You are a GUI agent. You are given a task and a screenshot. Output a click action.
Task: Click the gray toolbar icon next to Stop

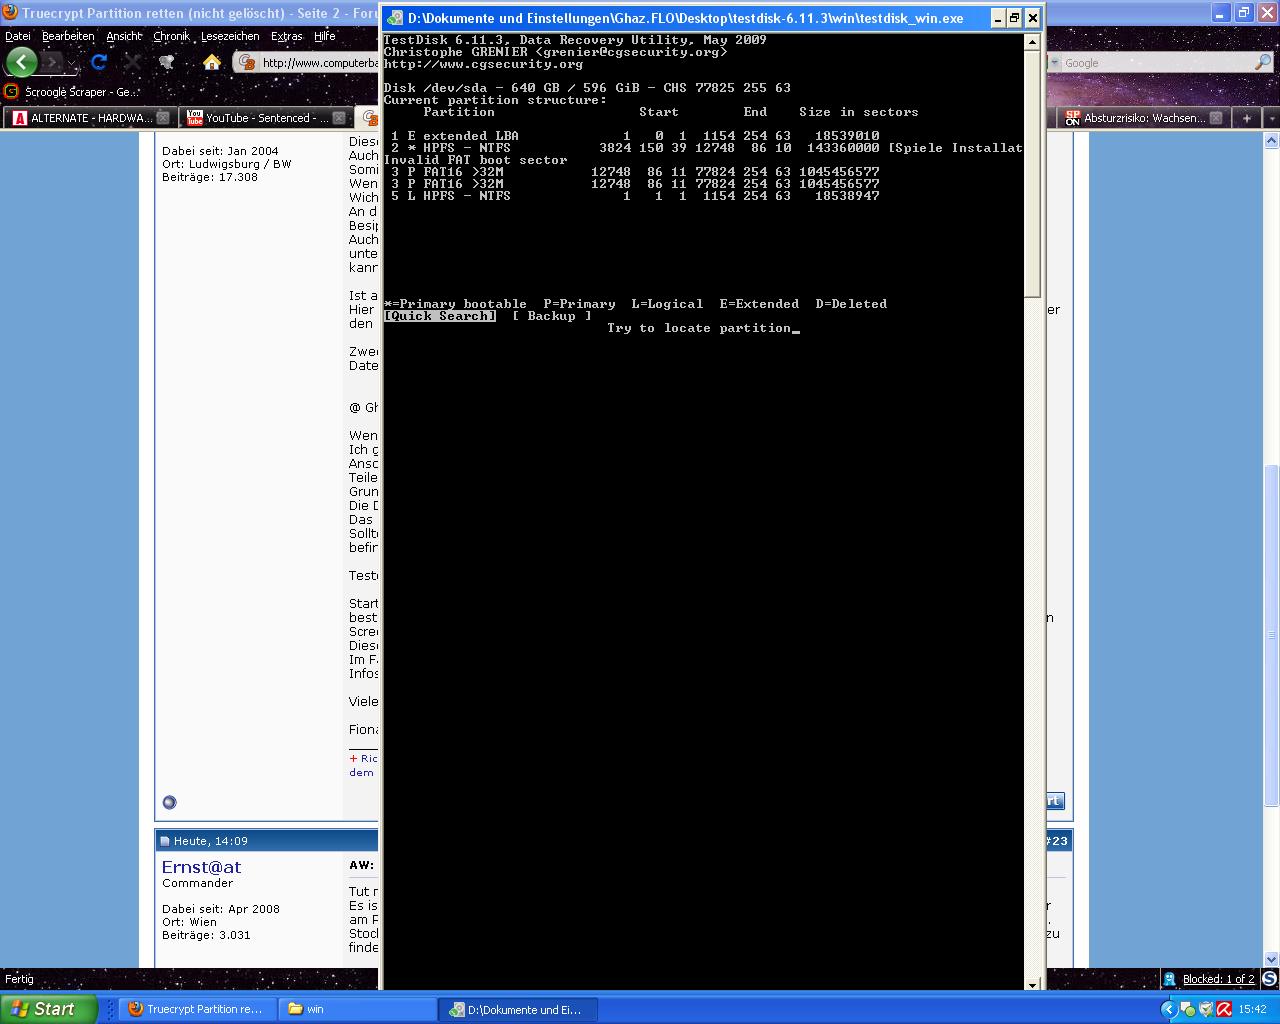click(166, 62)
